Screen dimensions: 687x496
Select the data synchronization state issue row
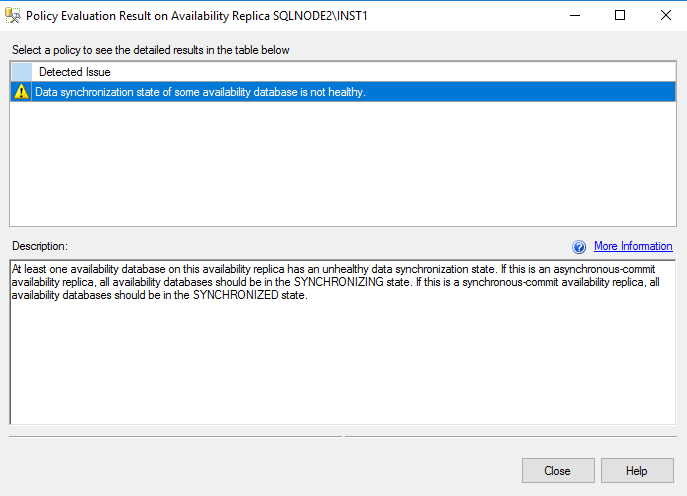200,92
